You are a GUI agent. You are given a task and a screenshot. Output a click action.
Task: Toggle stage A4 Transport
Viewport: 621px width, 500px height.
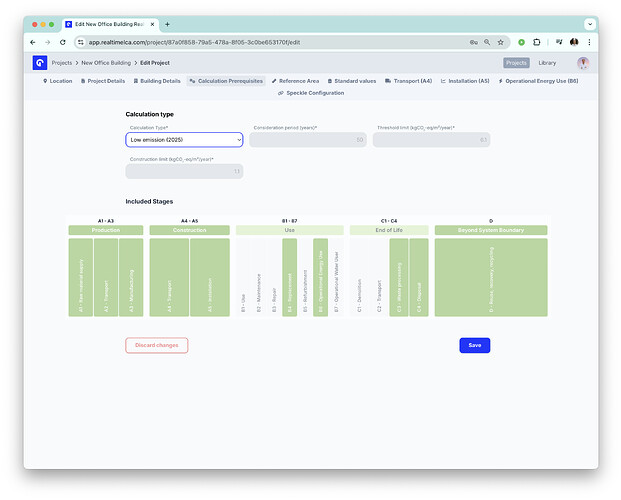169,277
